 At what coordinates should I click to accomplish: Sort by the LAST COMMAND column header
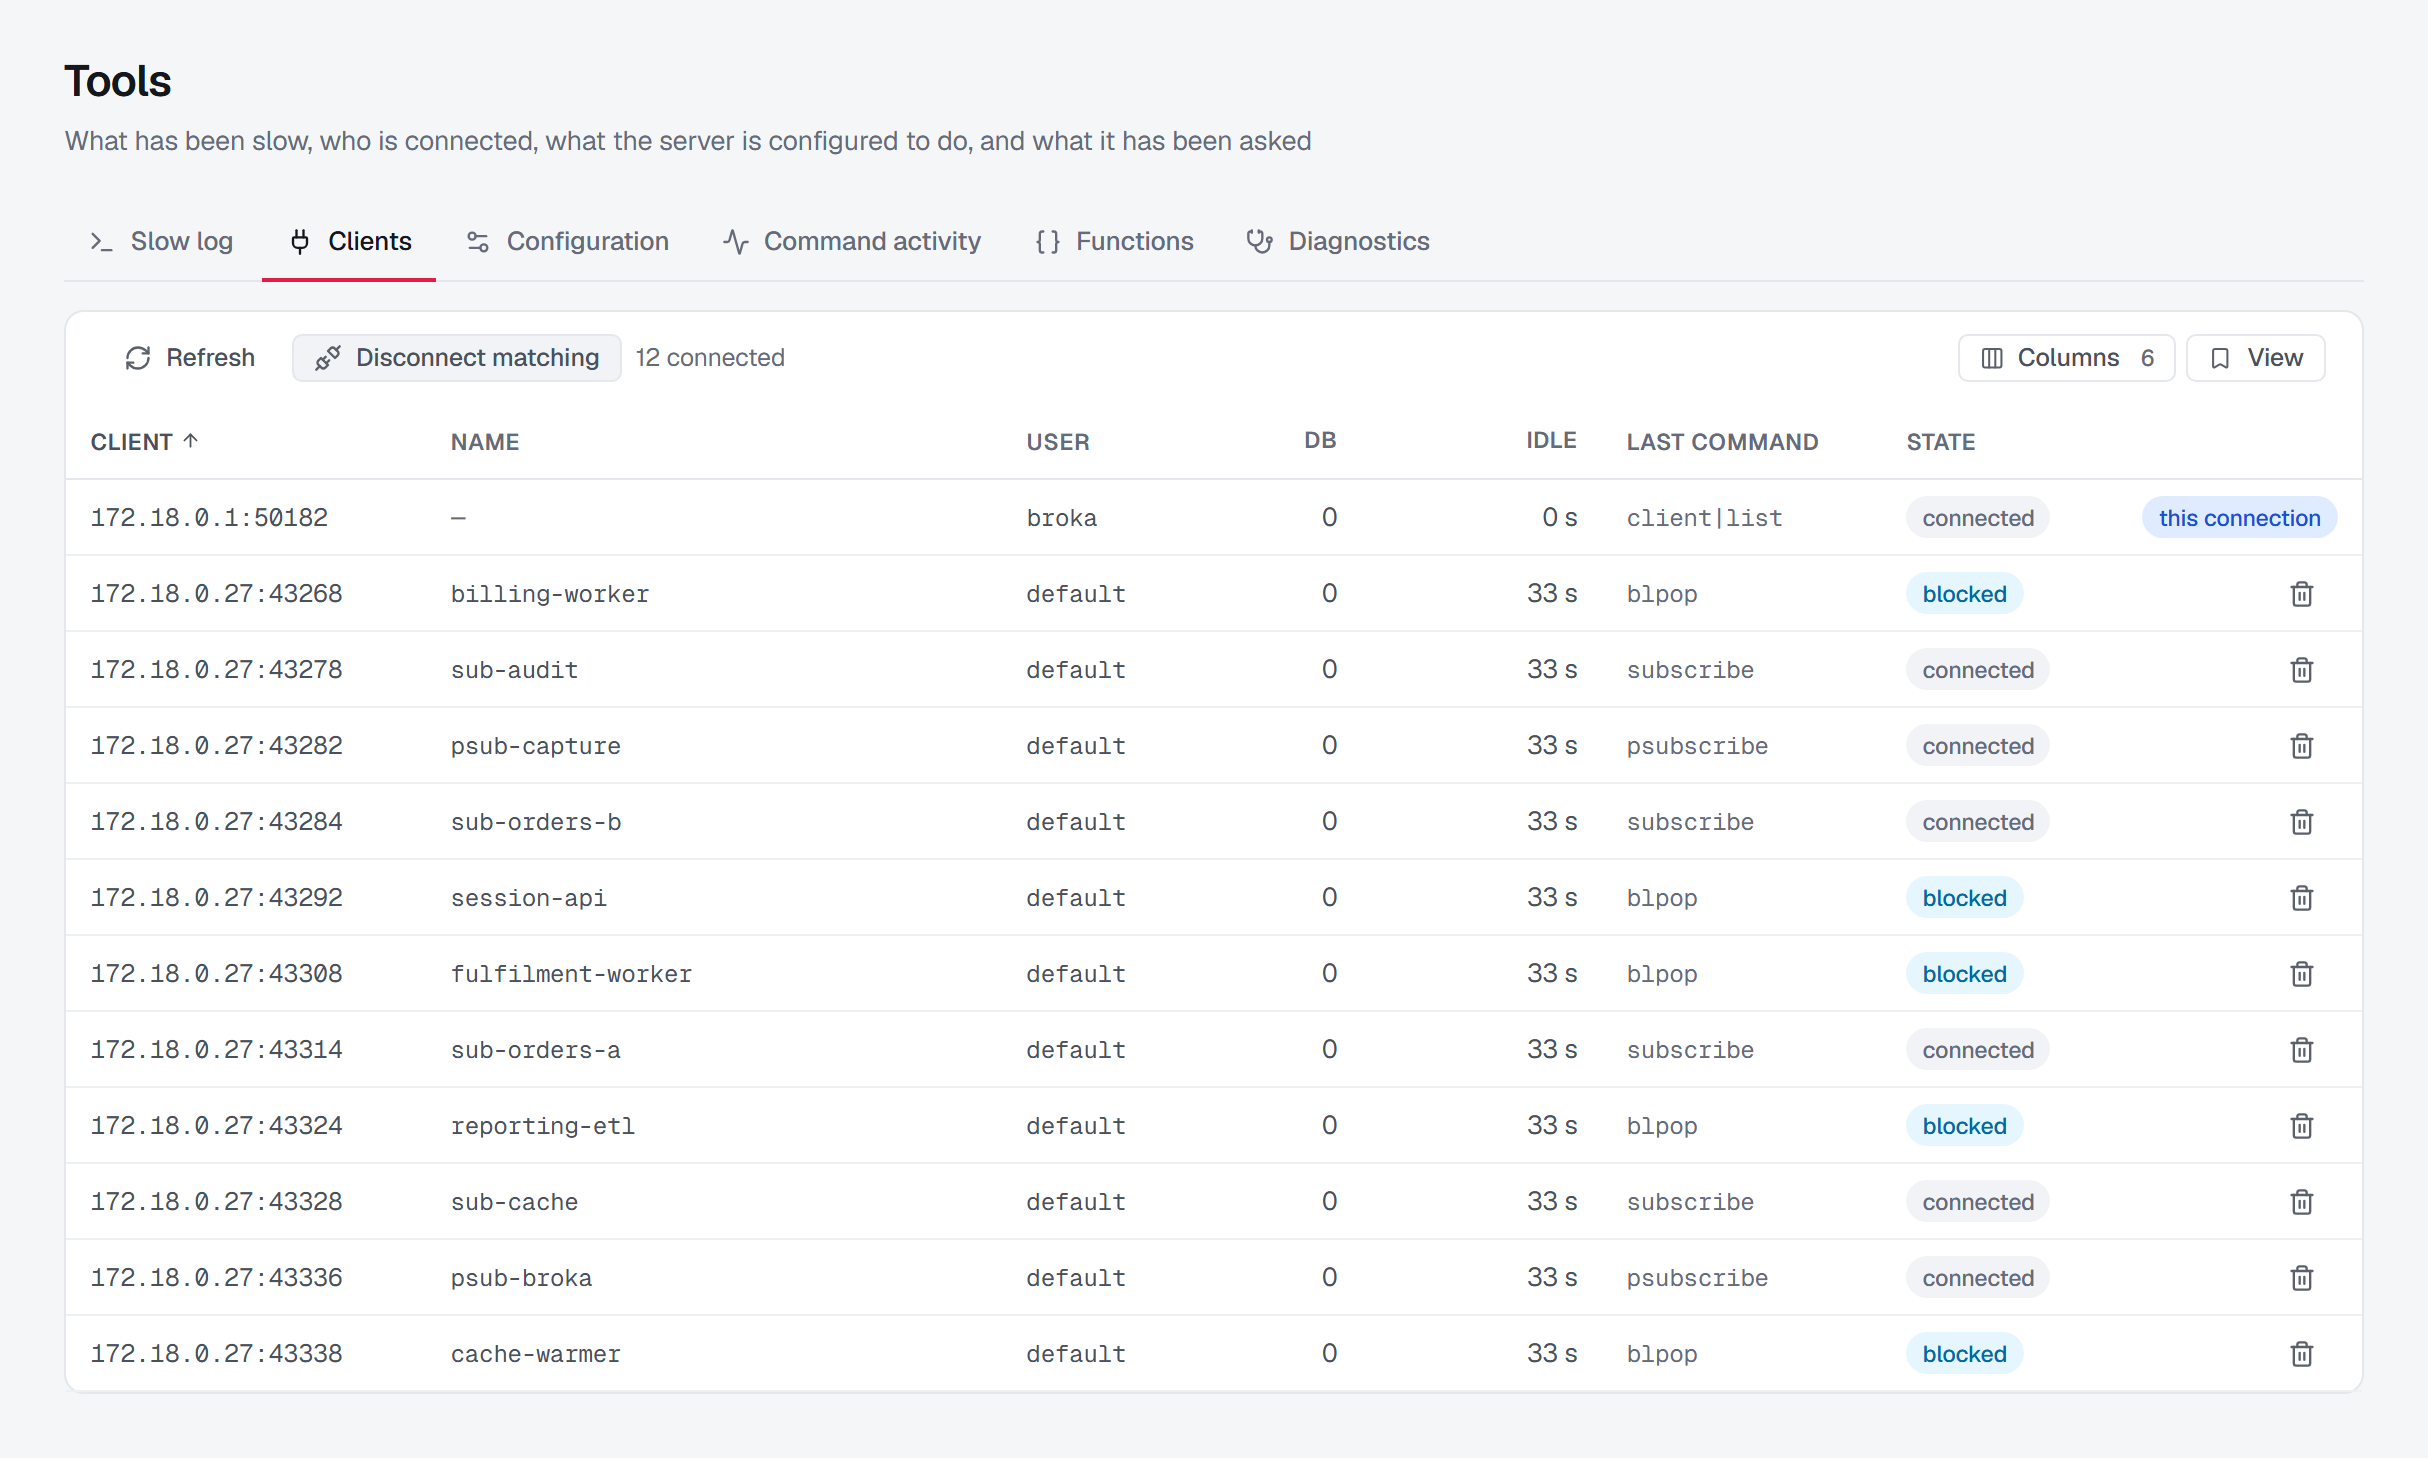1722,442
